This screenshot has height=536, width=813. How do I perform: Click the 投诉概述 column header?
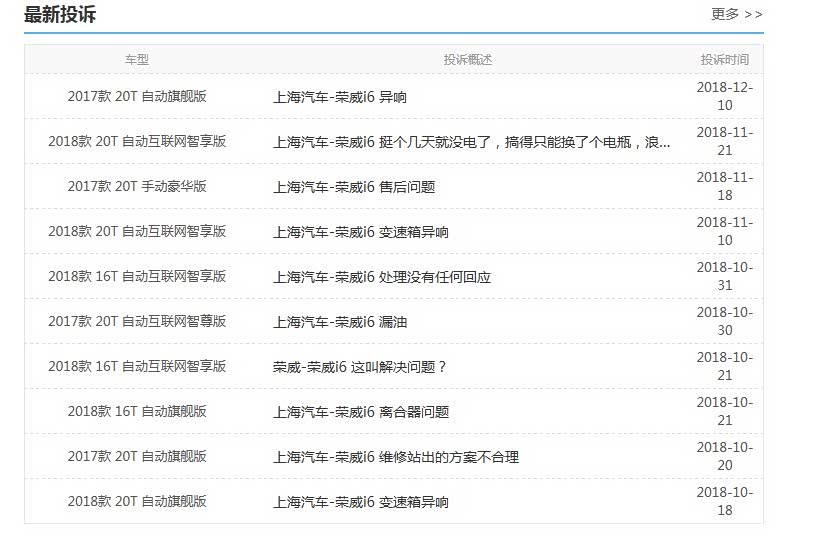(468, 60)
